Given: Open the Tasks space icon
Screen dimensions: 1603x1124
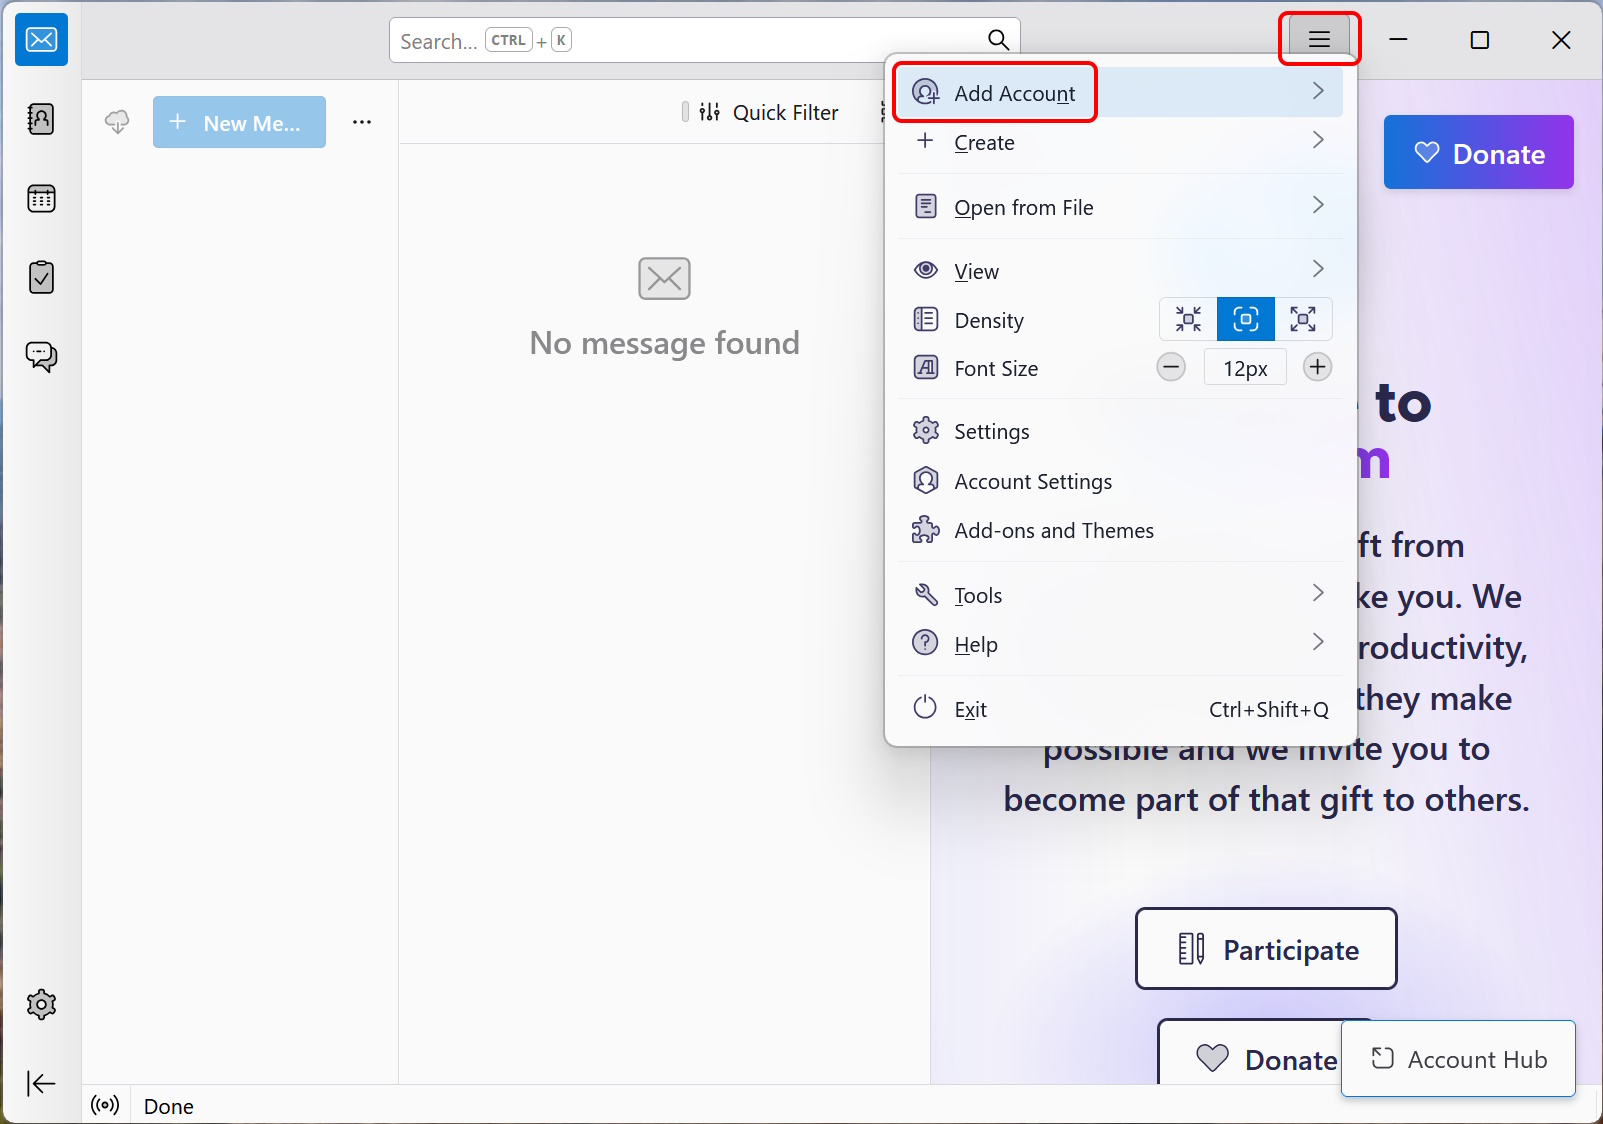Looking at the screenshot, I should [x=41, y=277].
